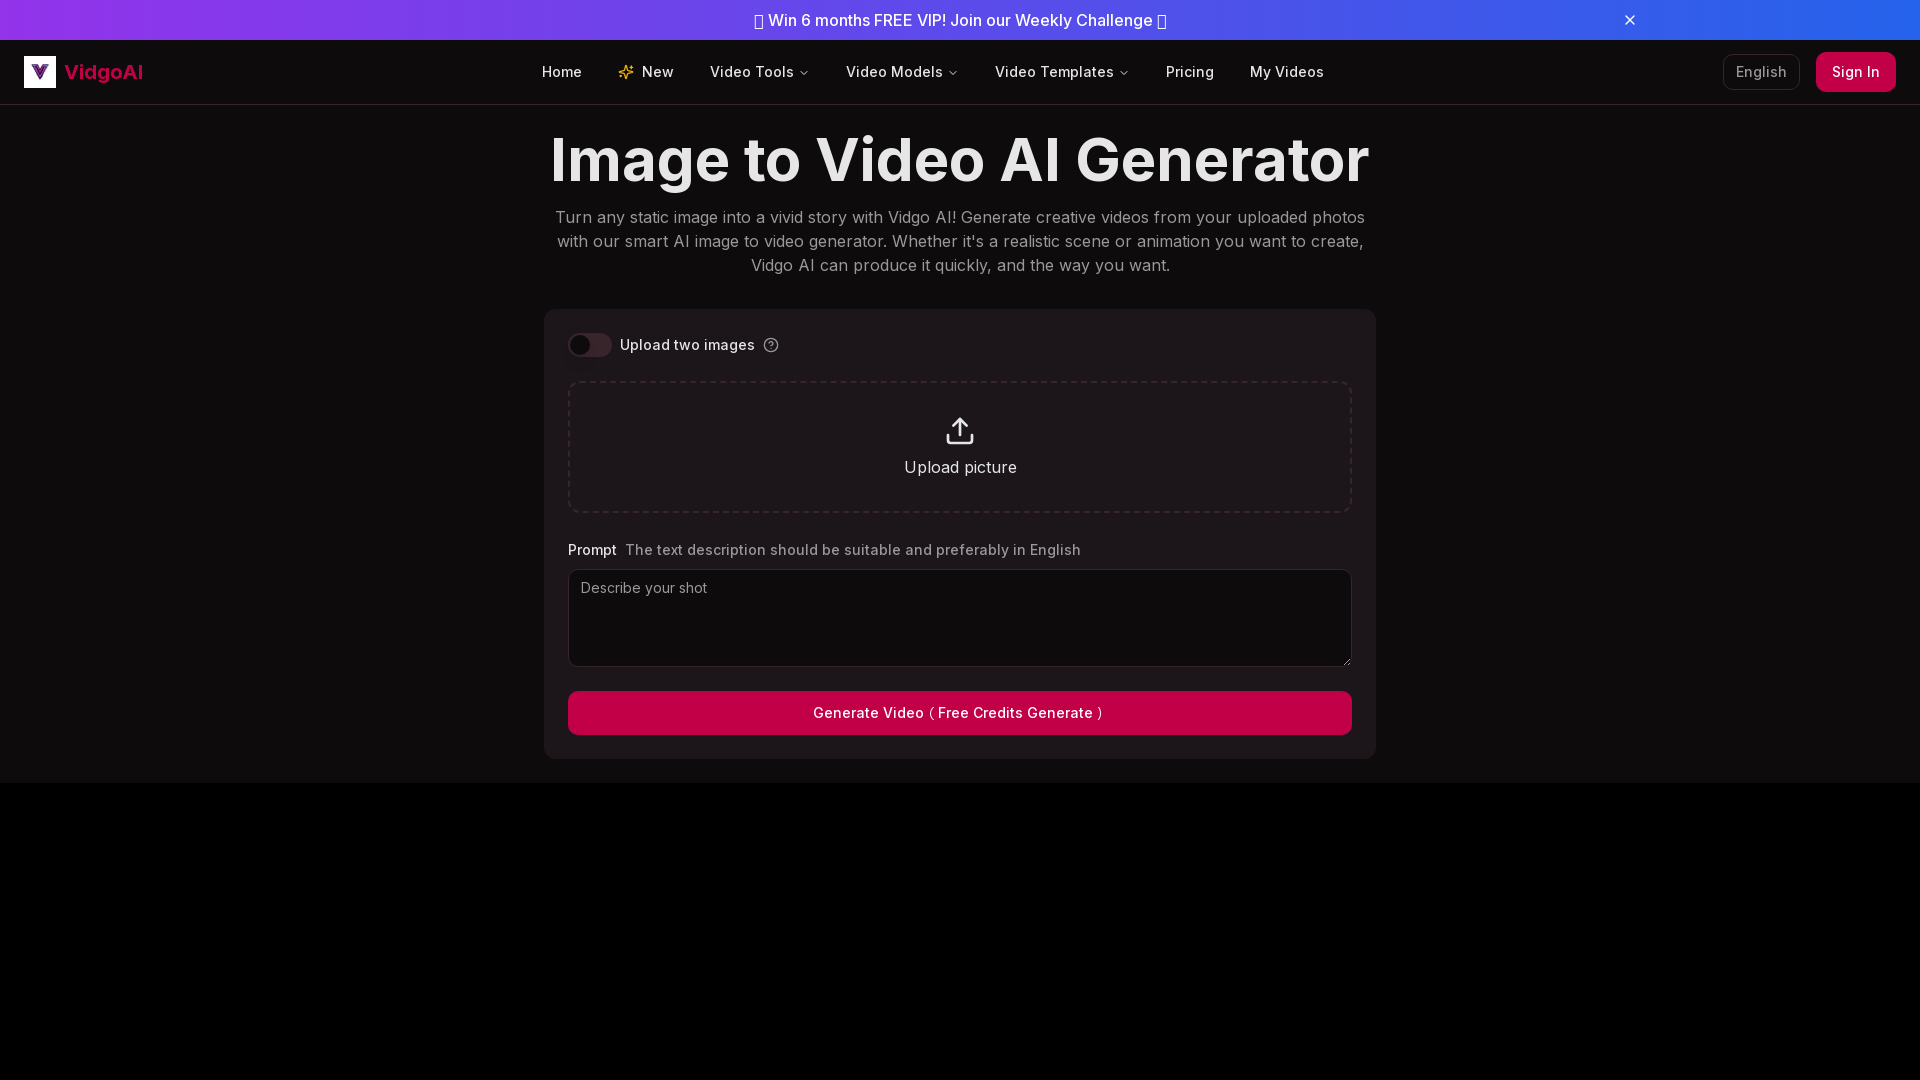The height and width of the screenshot is (1080, 1920).
Task: Expand the Video Tools dropdown menu
Action: tap(760, 71)
